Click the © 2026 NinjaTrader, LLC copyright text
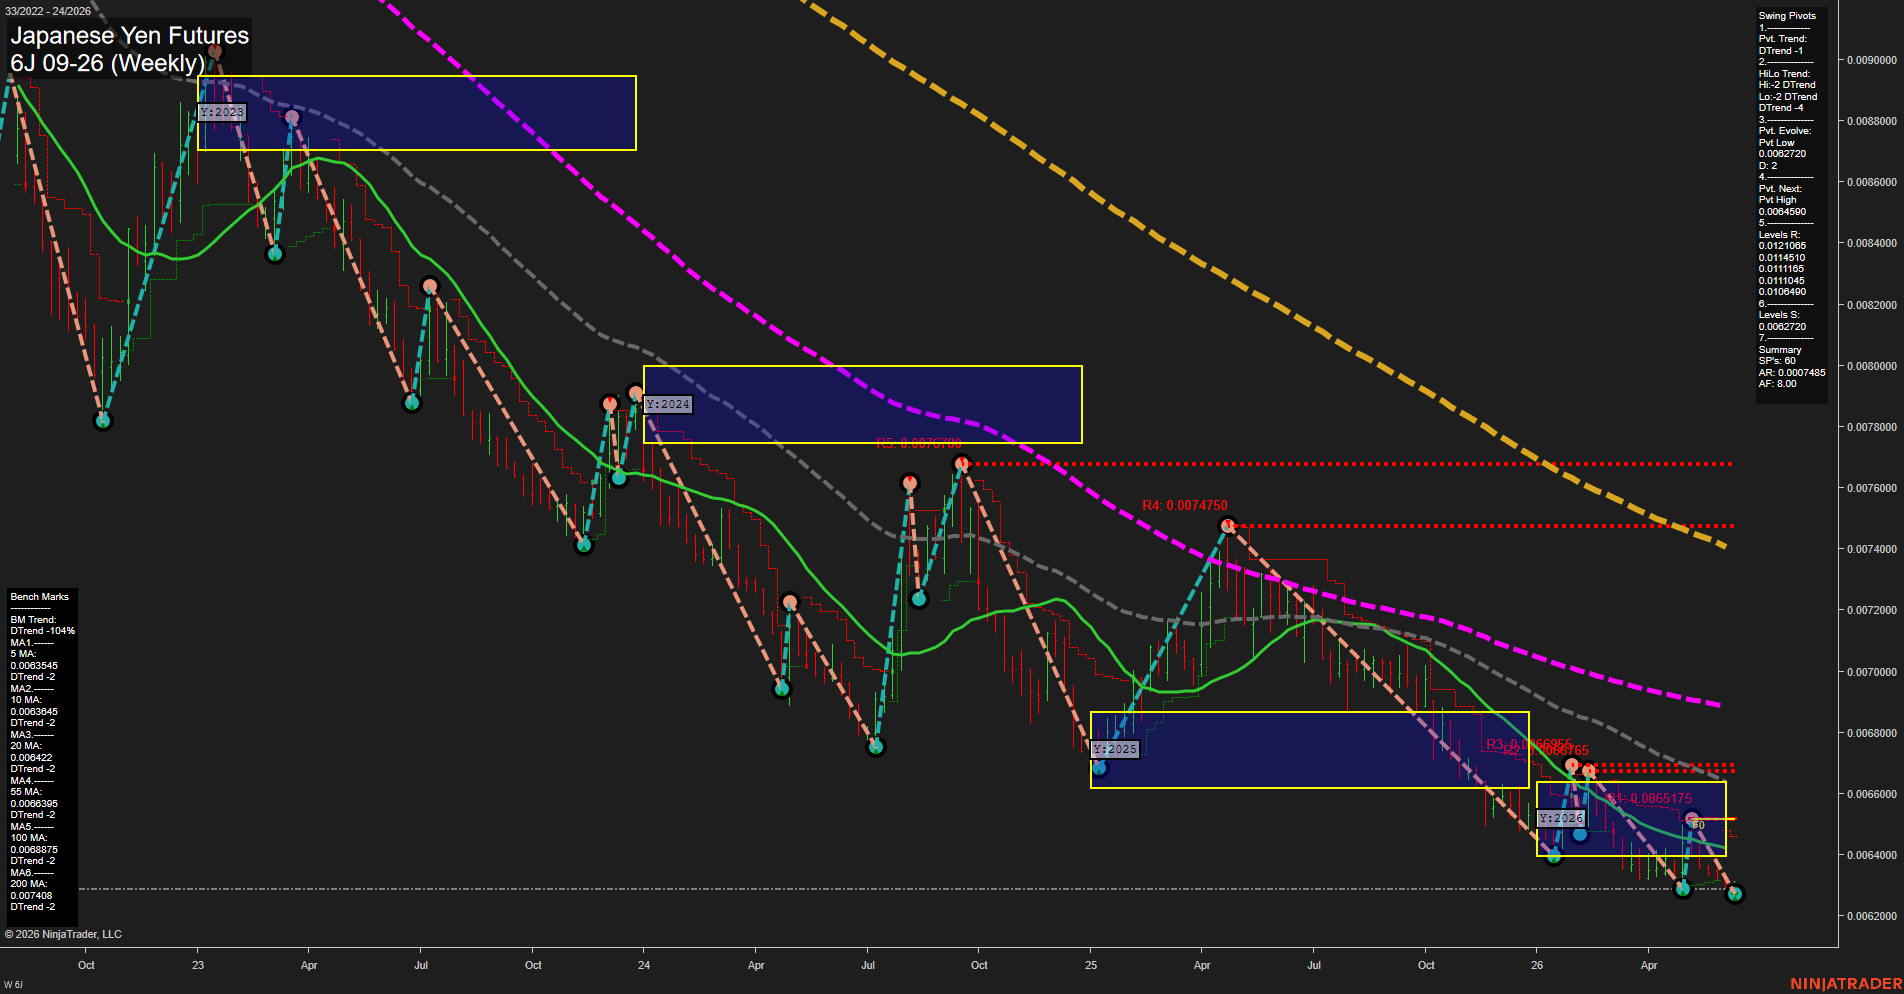This screenshot has width=1904, height=994. (x=63, y=934)
